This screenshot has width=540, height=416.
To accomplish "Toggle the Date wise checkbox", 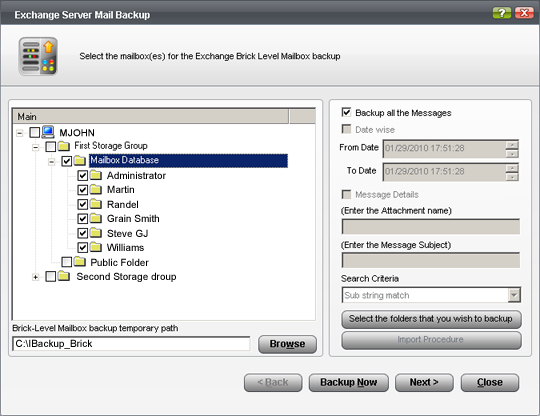I will [x=346, y=129].
